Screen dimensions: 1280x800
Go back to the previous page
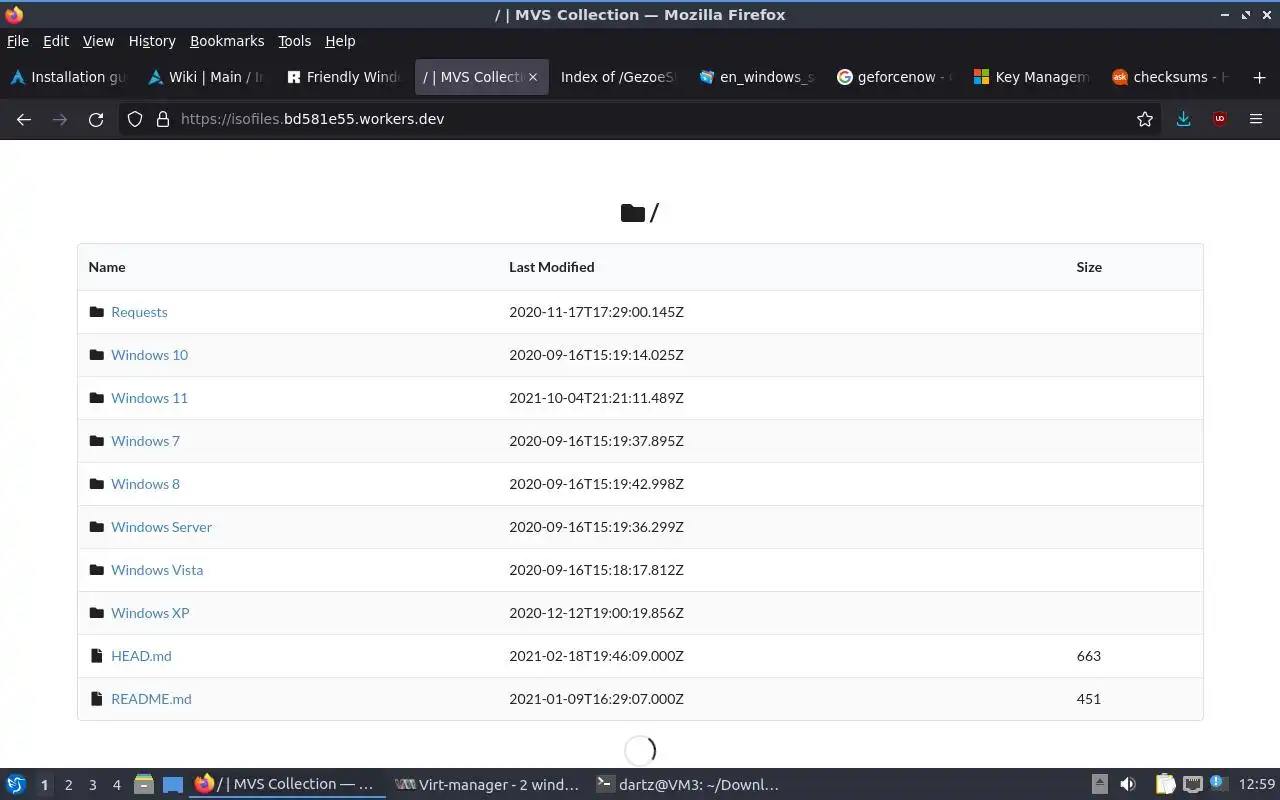pos(24,119)
